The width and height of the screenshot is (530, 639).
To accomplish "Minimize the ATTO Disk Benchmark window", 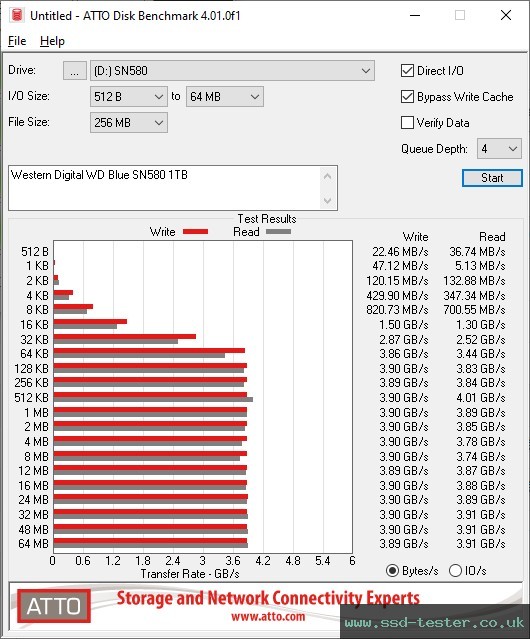I will pyautogui.click(x=415, y=15).
